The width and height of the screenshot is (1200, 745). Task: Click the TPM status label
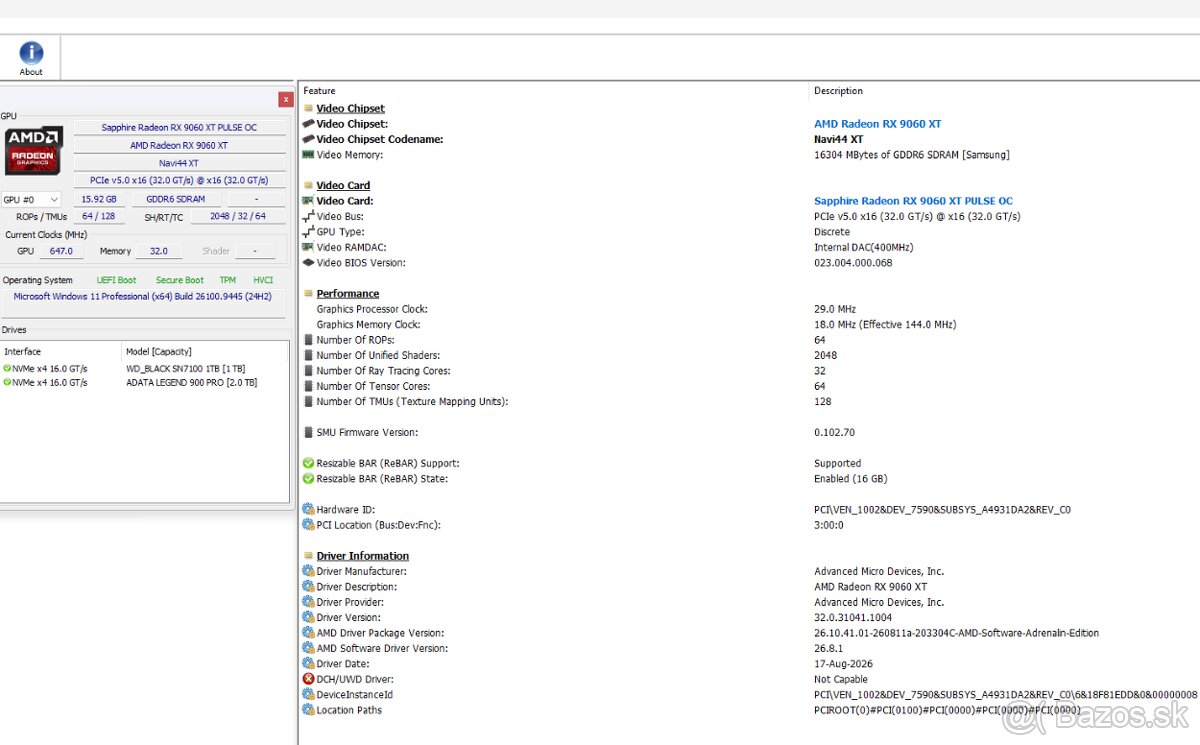(x=228, y=280)
